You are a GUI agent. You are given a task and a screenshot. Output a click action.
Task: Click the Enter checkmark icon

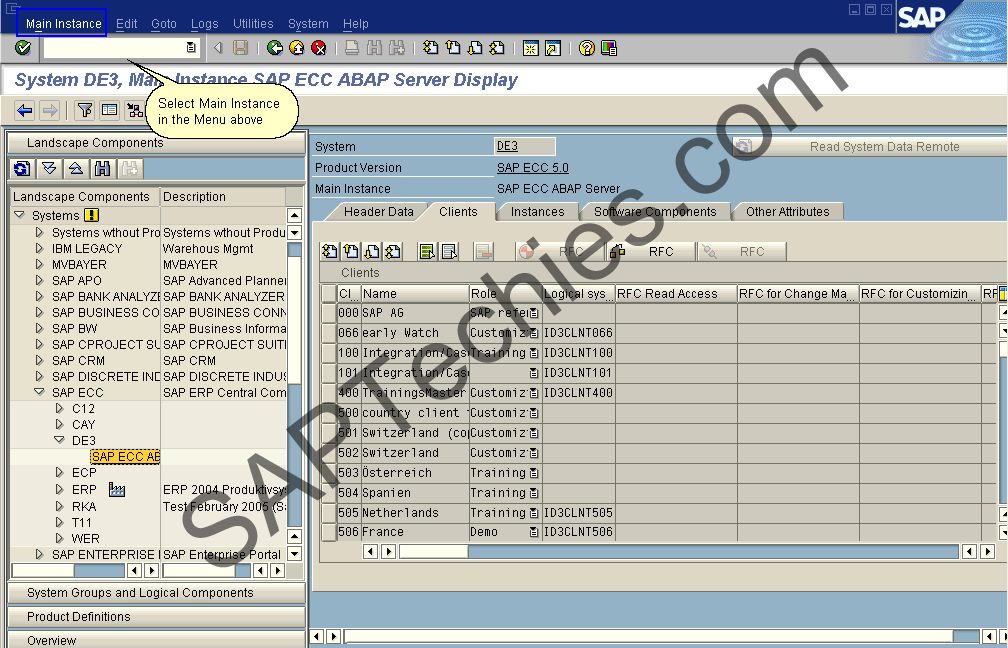(22, 47)
